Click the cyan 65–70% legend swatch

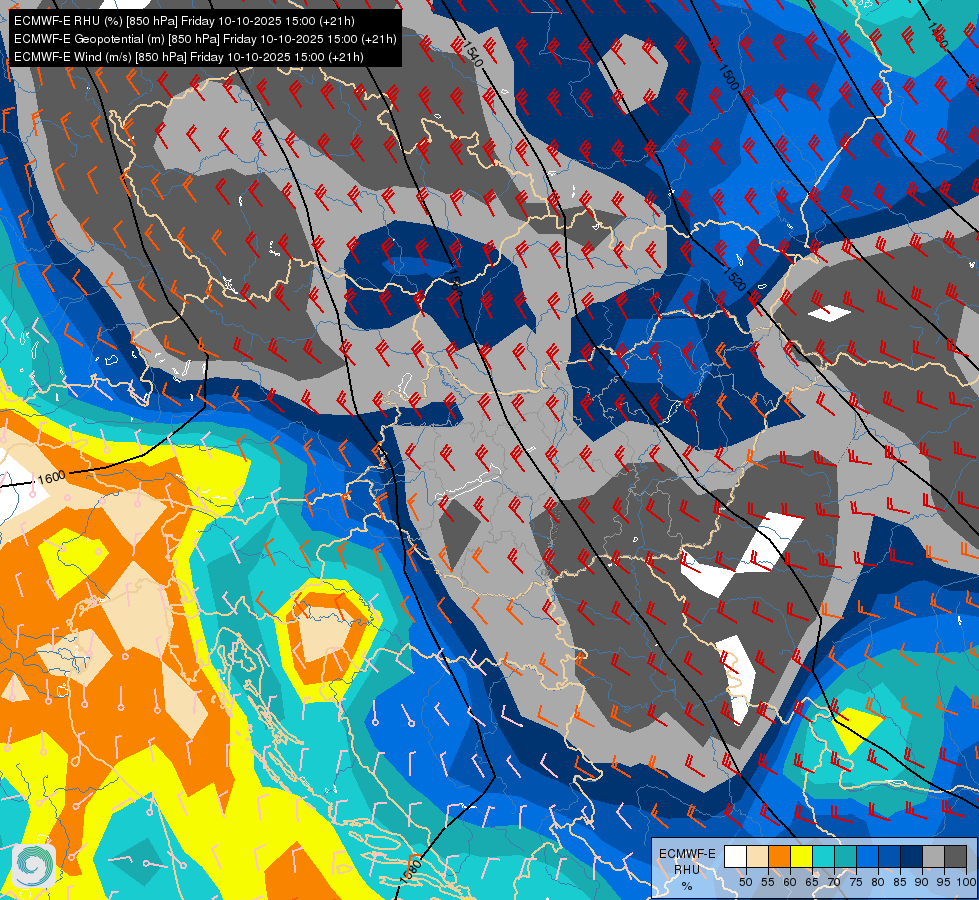point(824,856)
